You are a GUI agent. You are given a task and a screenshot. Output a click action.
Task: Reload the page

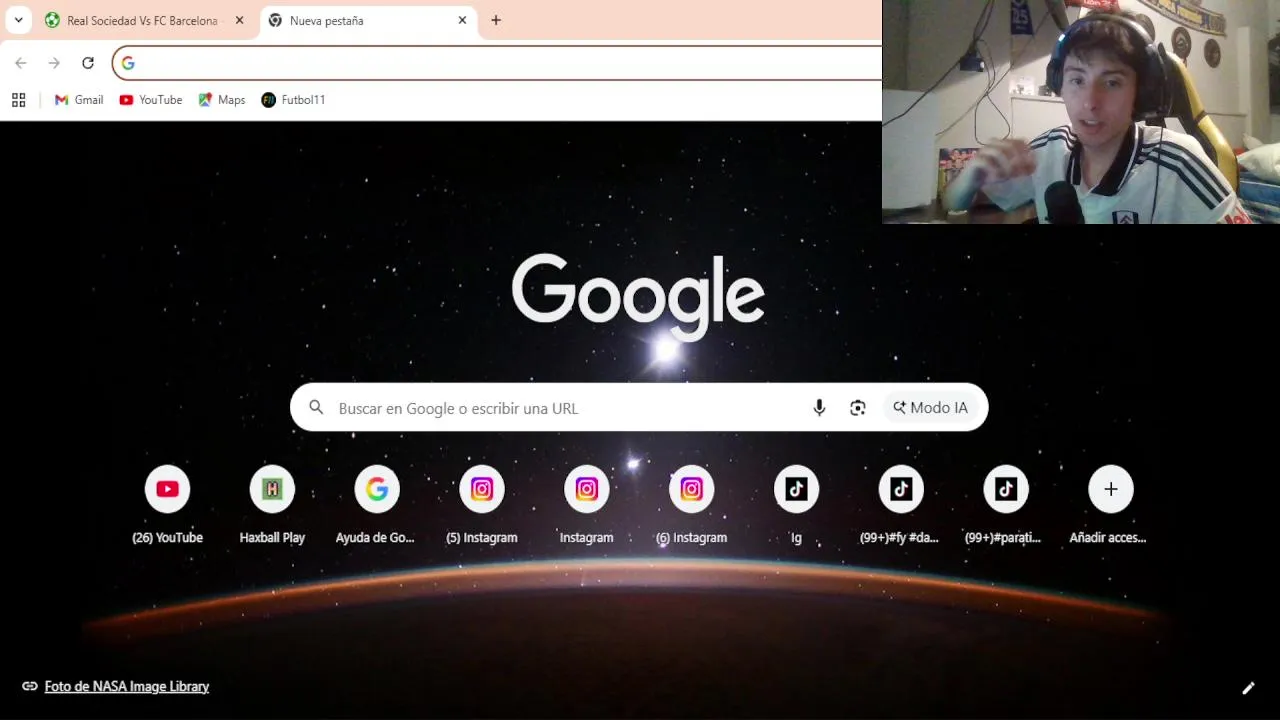[x=88, y=63]
